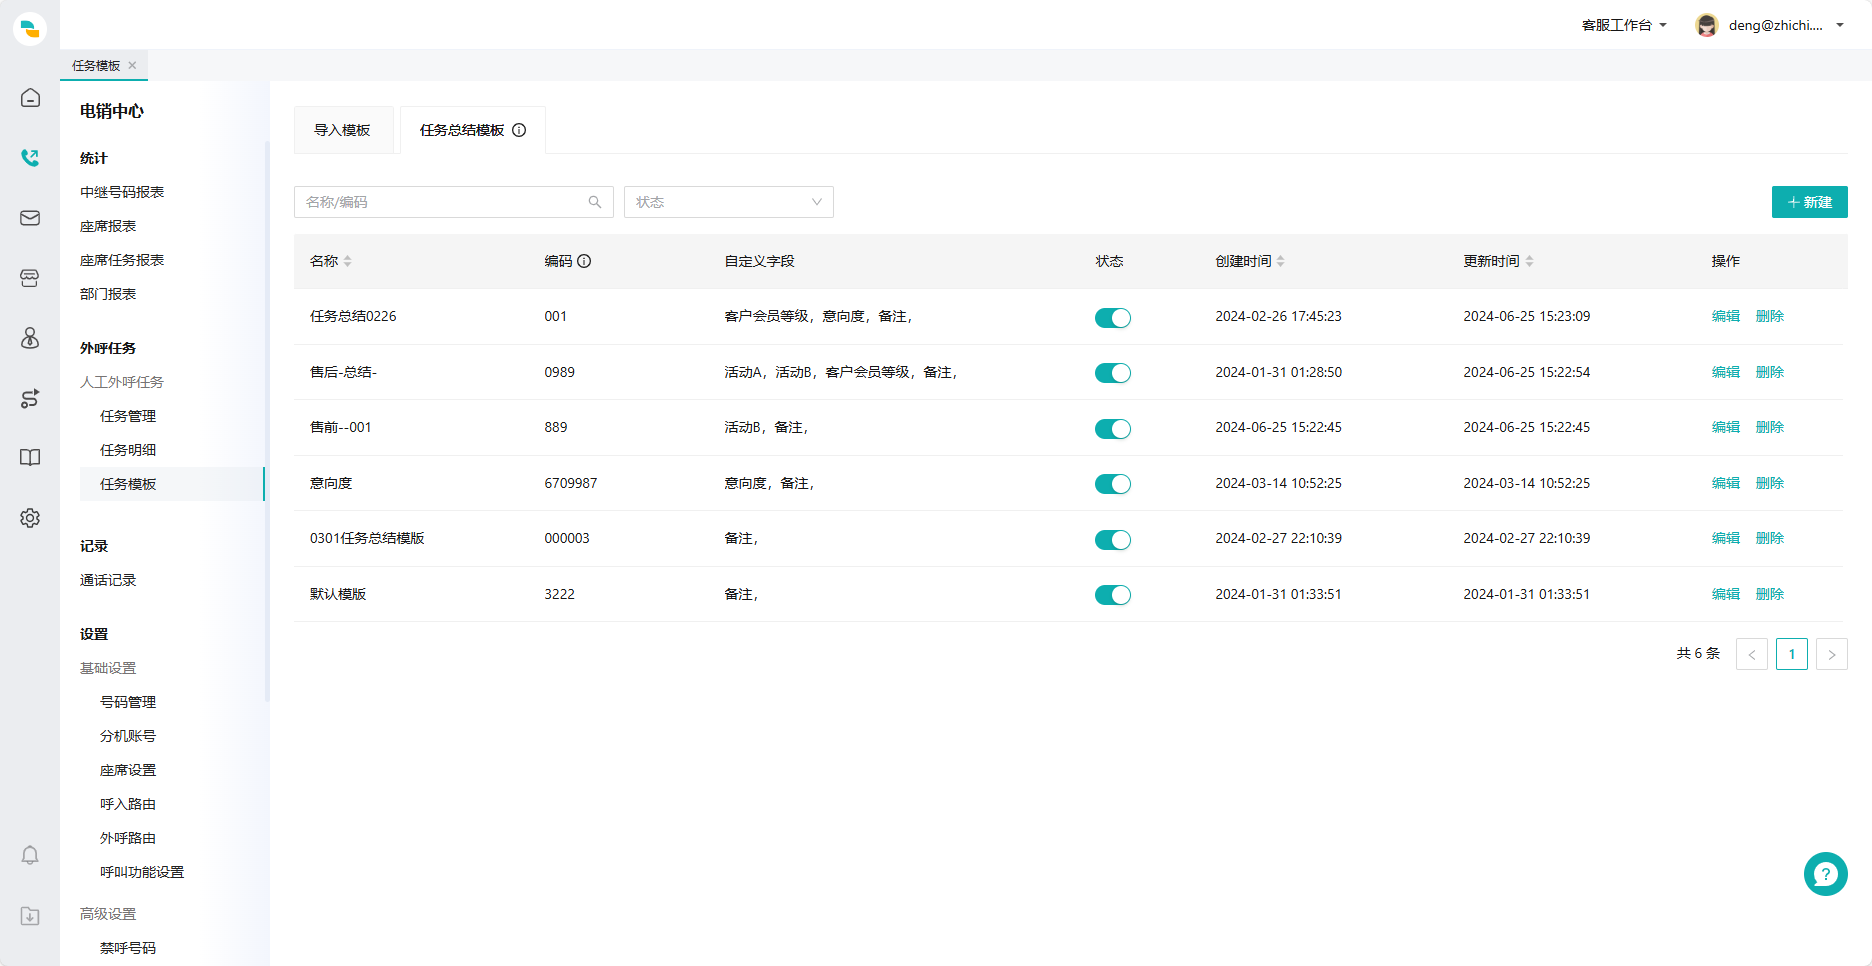Click the info icon beside 任务总结模板 tab
The width and height of the screenshot is (1872, 966).
[519, 130]
